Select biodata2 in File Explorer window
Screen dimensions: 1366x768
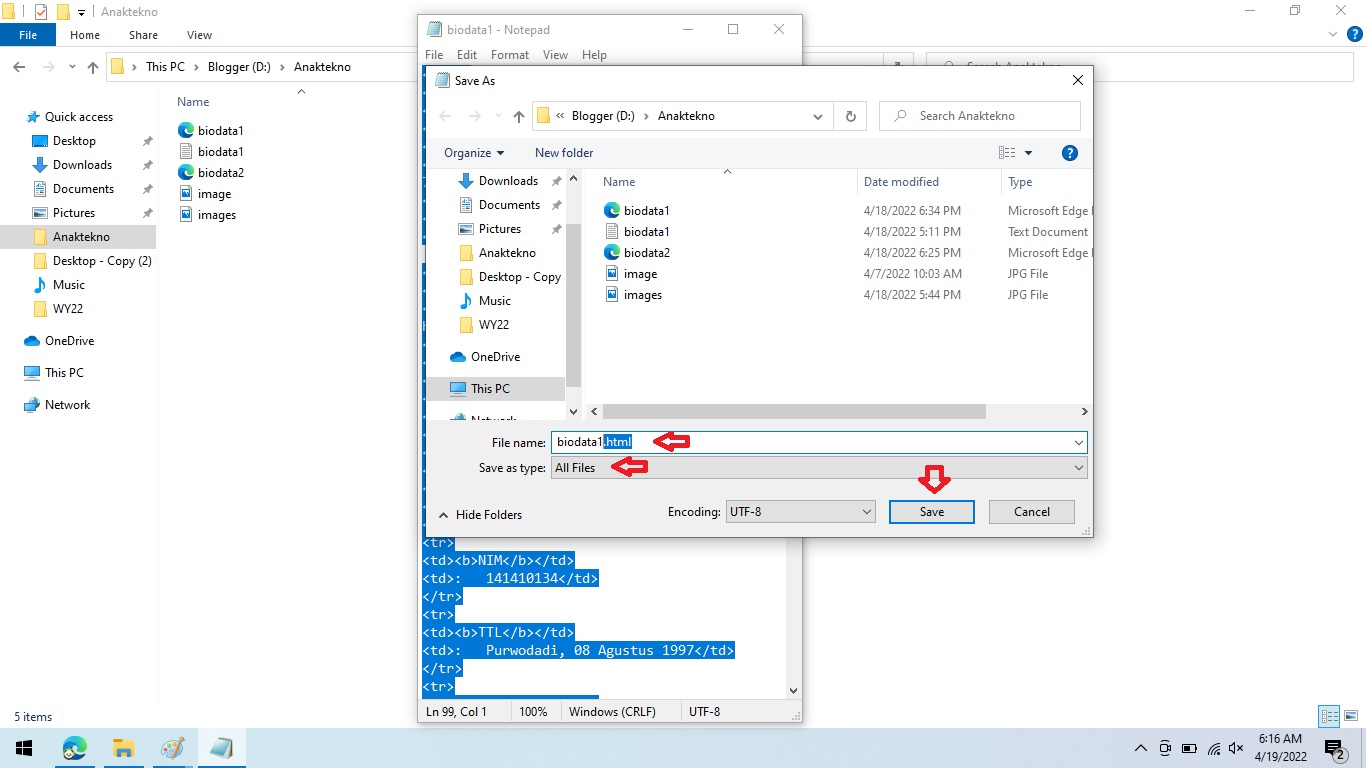[210, 173]
